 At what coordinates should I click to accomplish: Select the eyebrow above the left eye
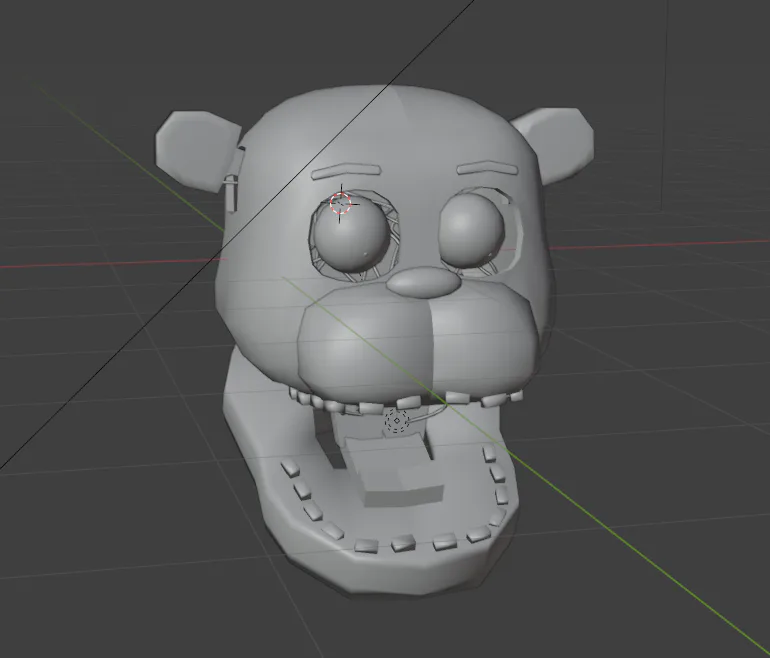click(x=346, y=172)
